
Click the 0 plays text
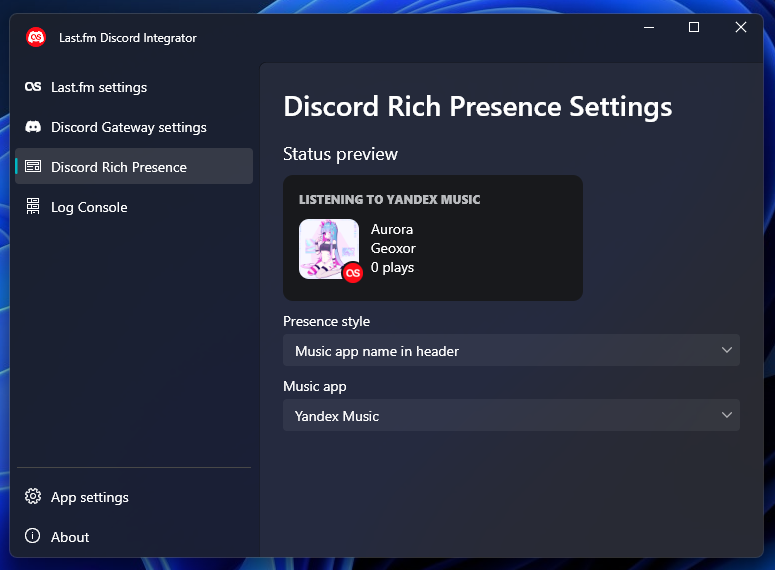[x=392, y=267]
